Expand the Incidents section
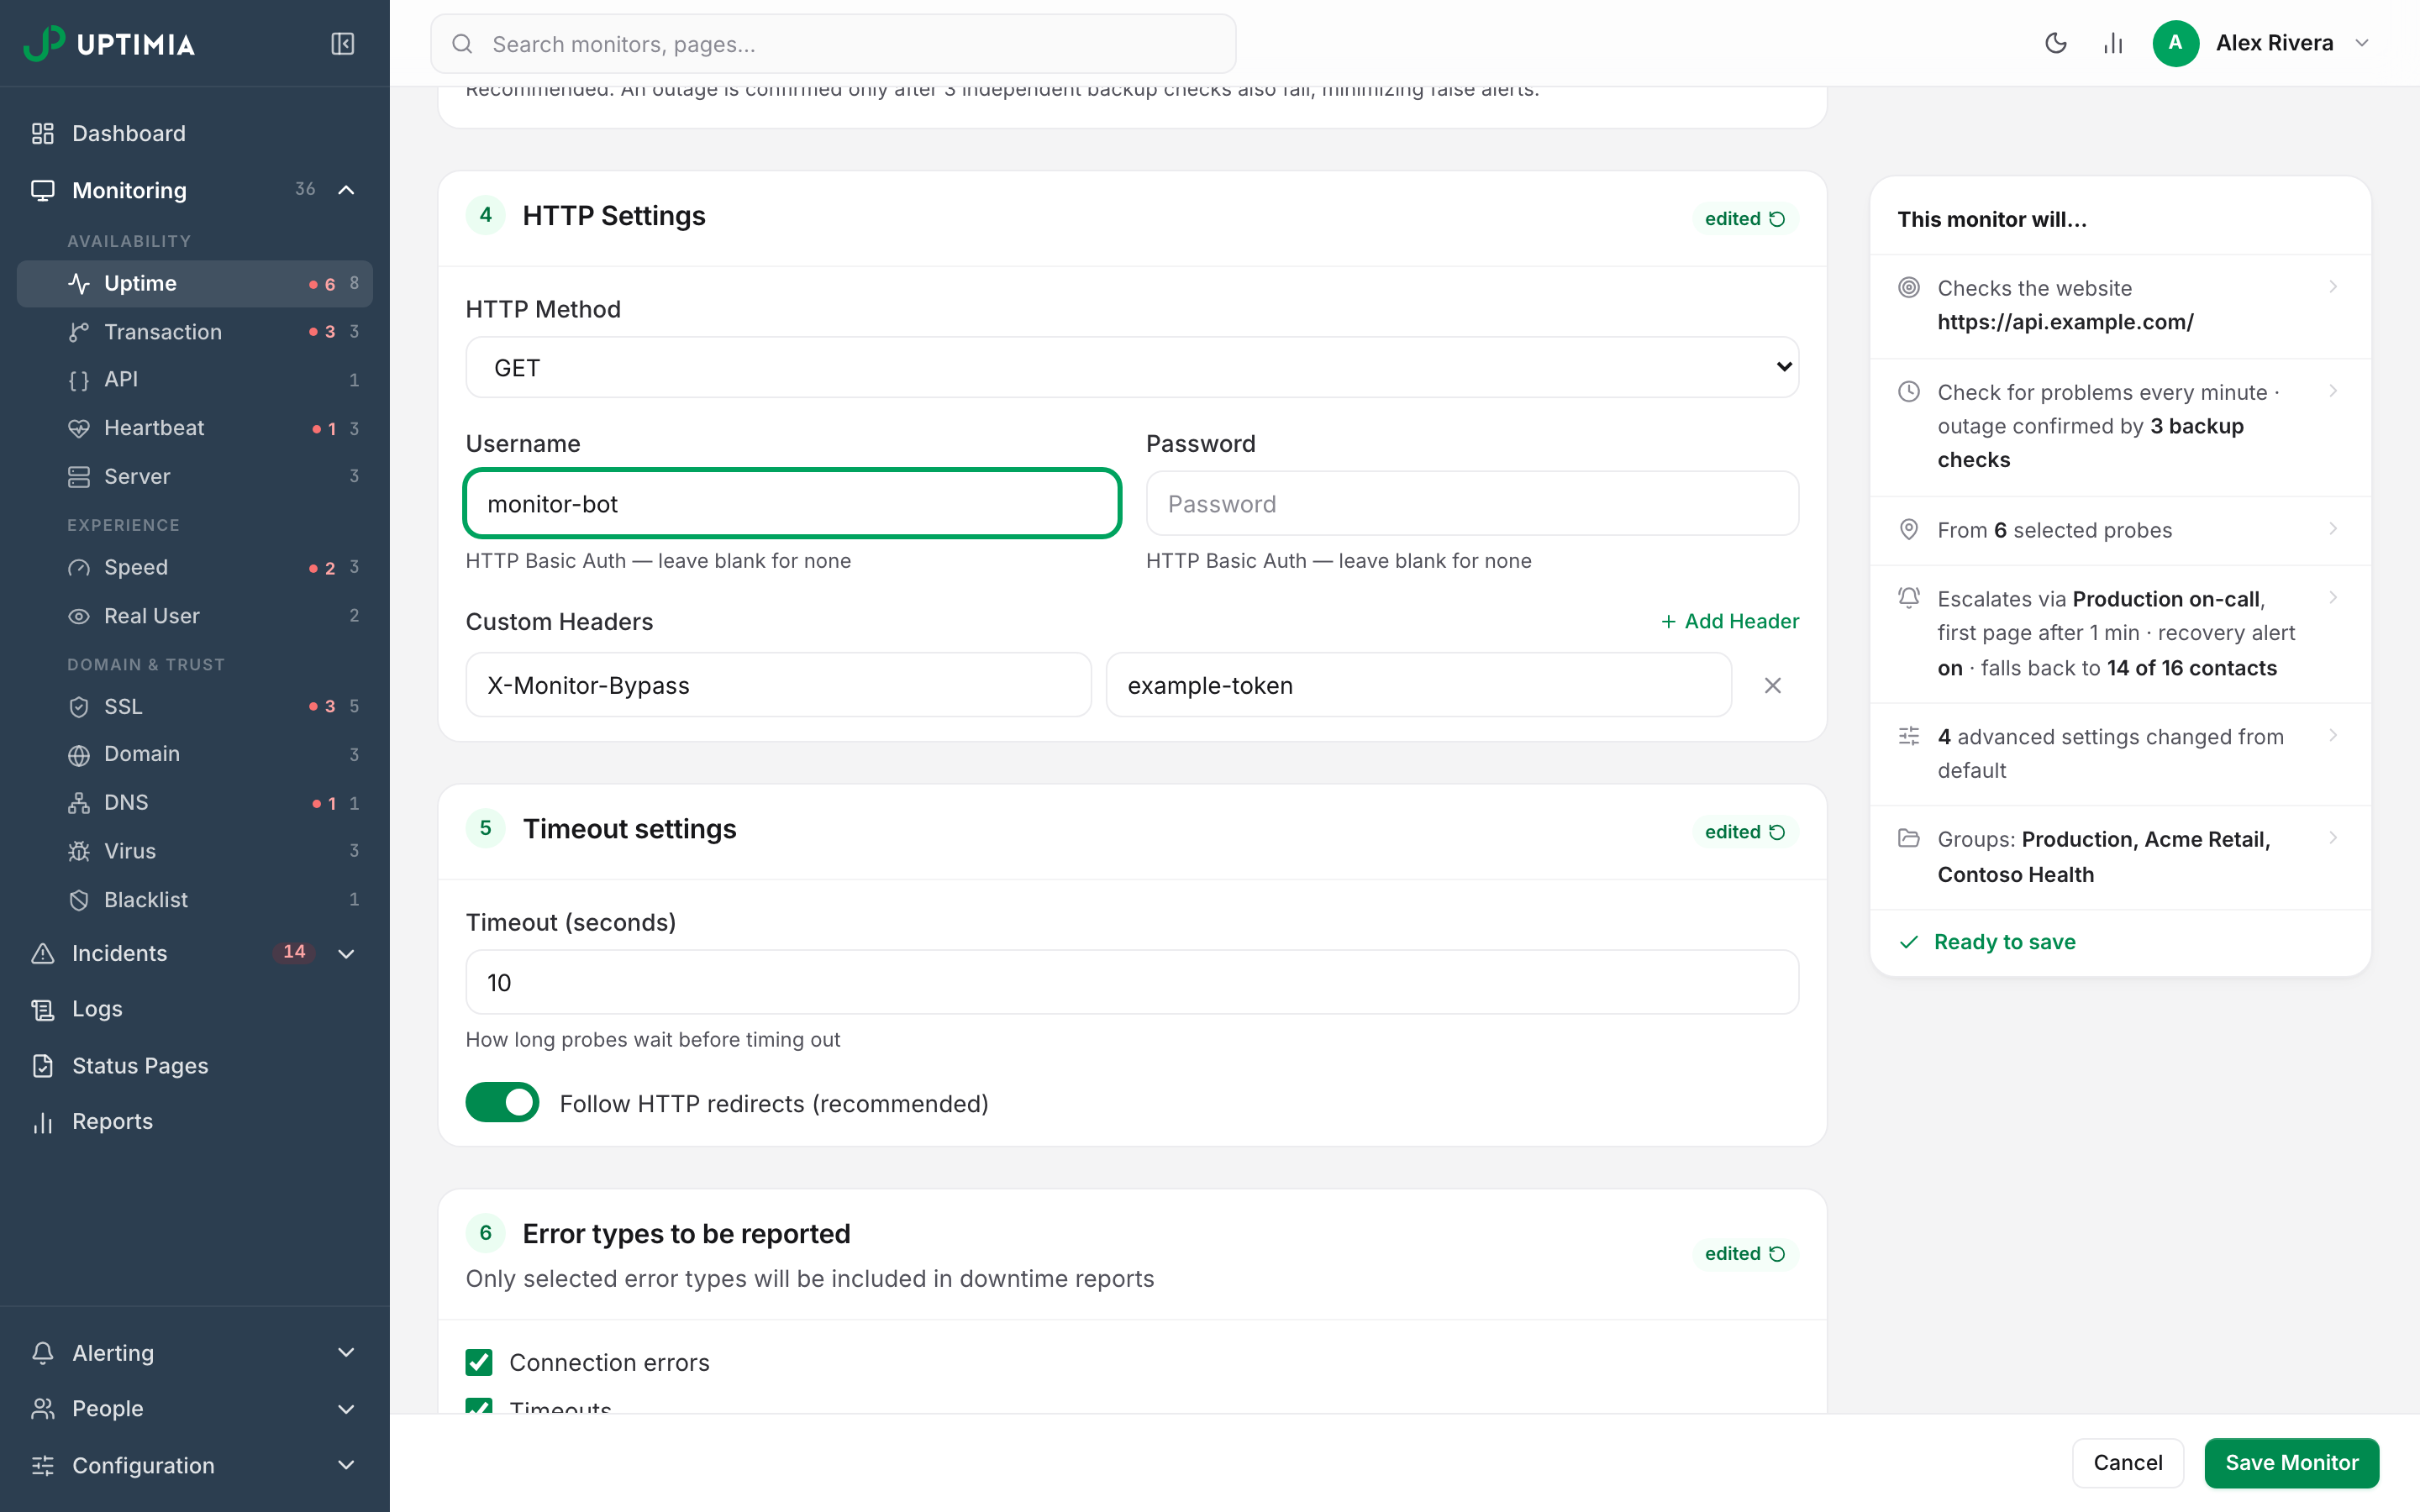 tap(346, 953)
